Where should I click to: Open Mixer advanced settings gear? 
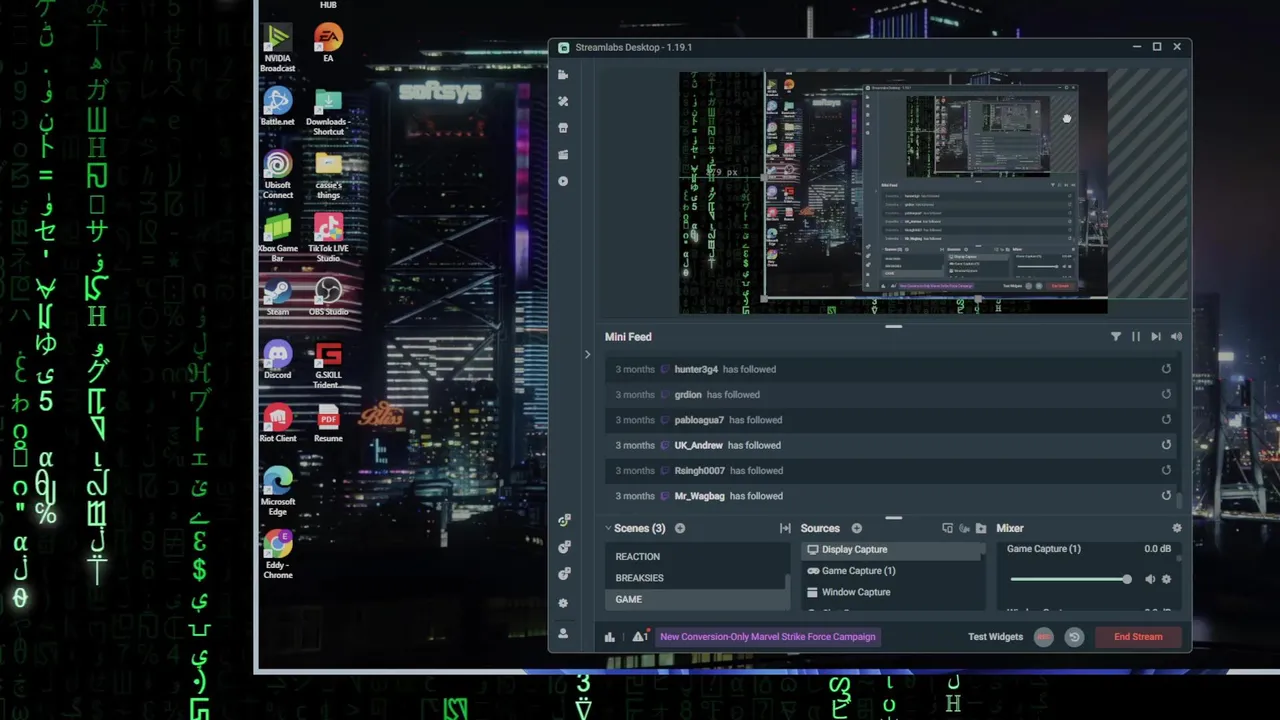pos(1177,528)
